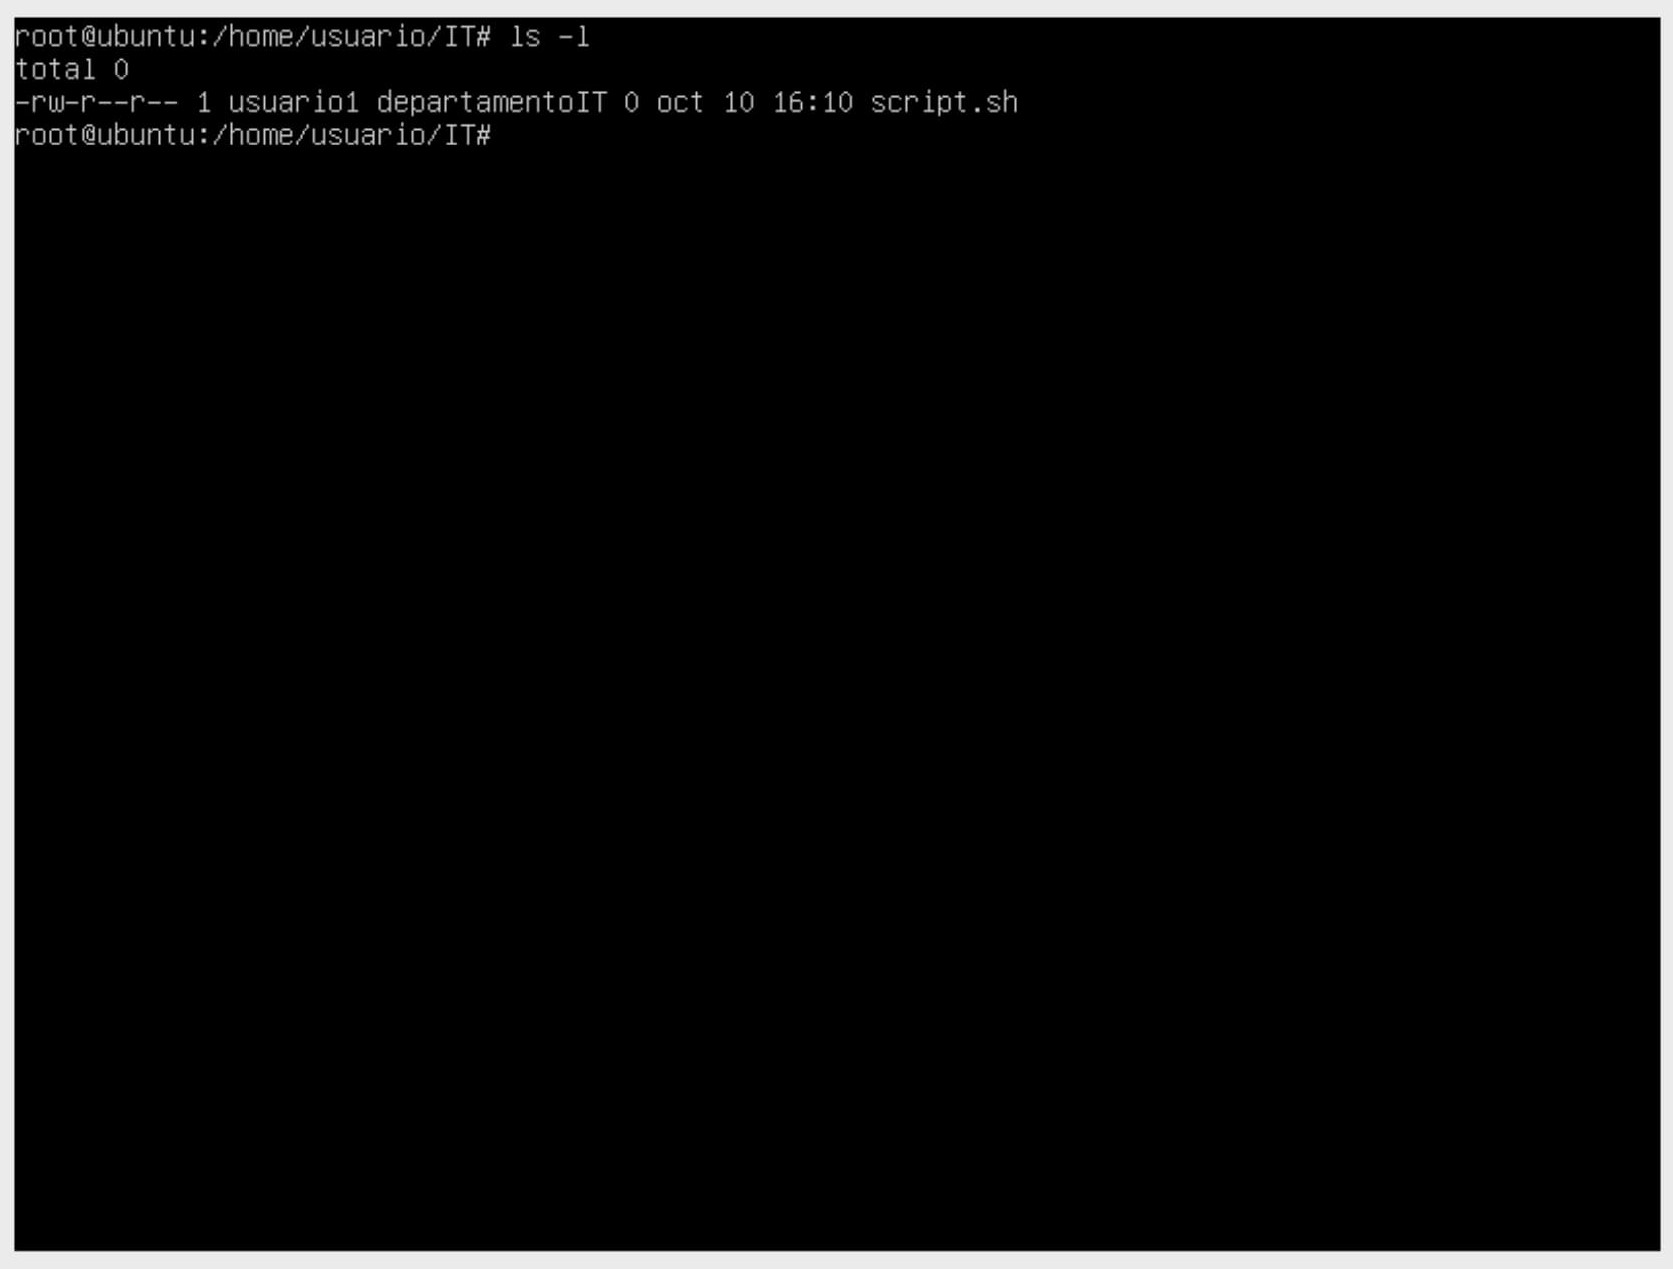Screen dimensions: 1673x1269
Task: Click the timestamp '16:10'
Action: pyautogui.click(x=813, y=103)
